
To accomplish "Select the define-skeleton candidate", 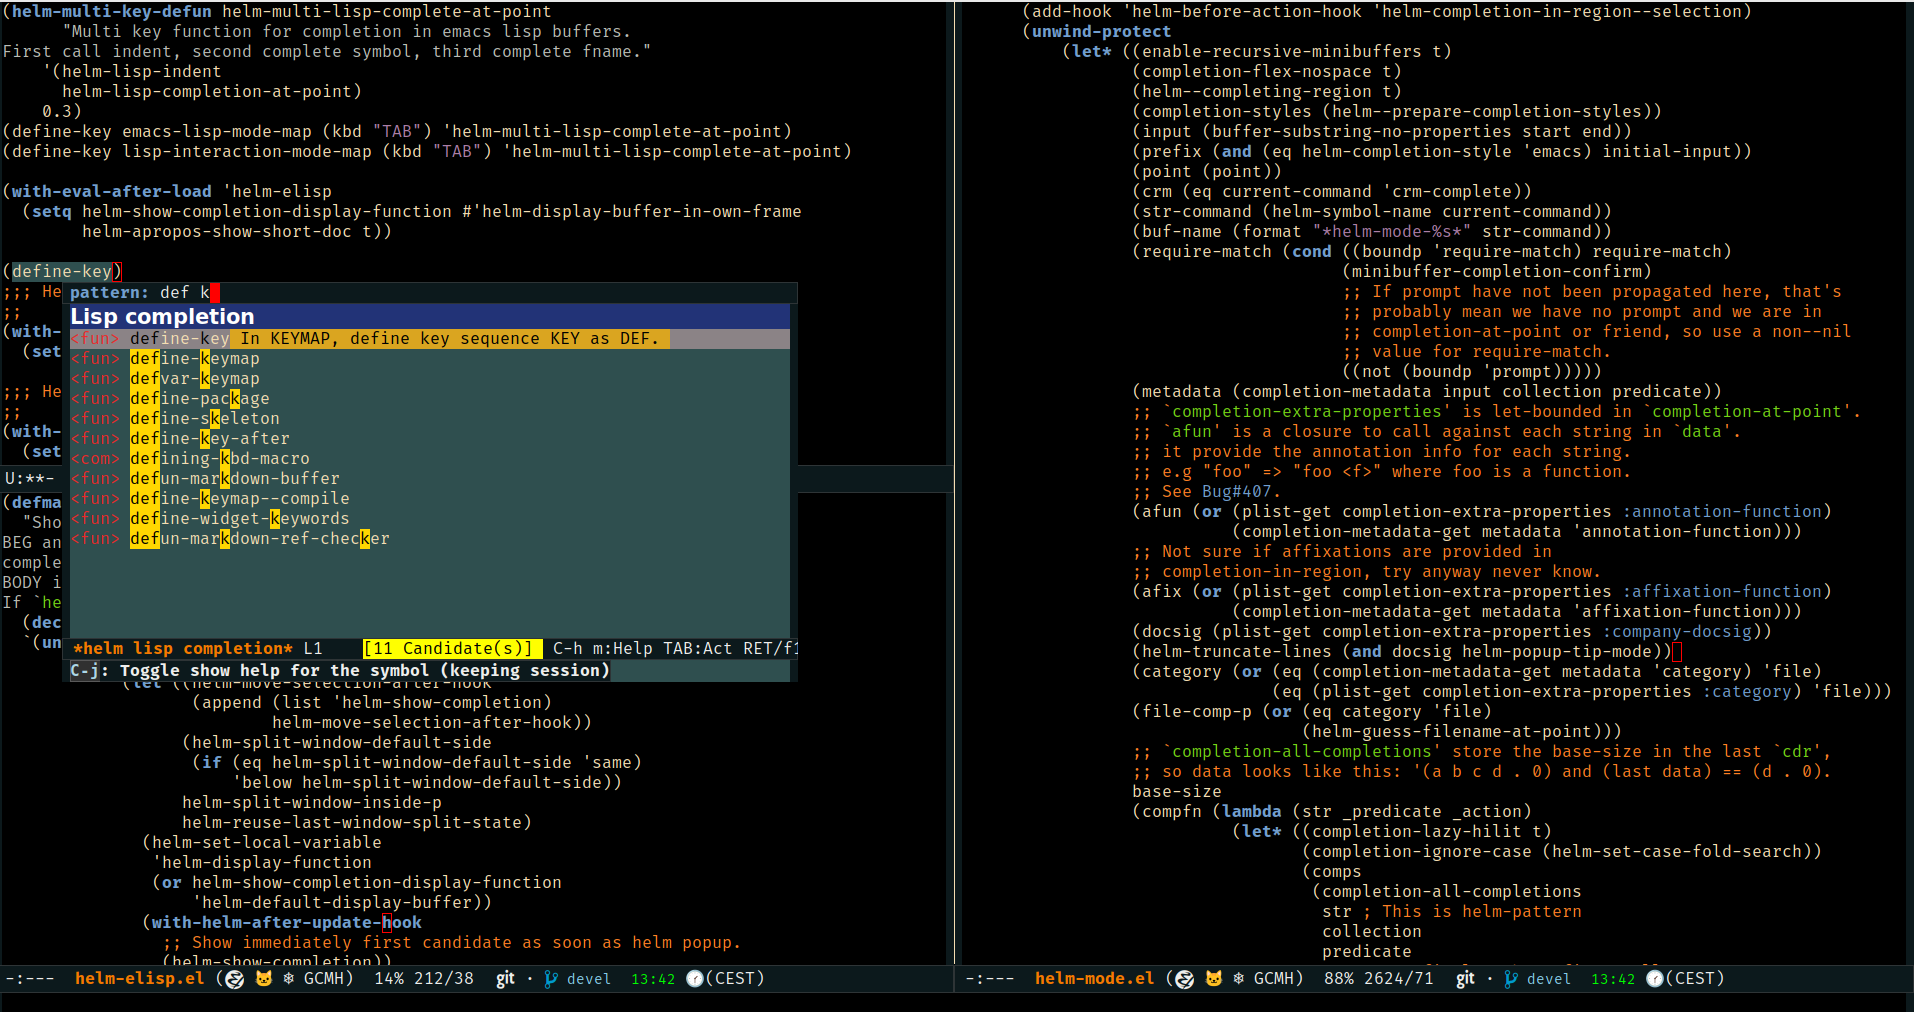I will coord(430,419).
